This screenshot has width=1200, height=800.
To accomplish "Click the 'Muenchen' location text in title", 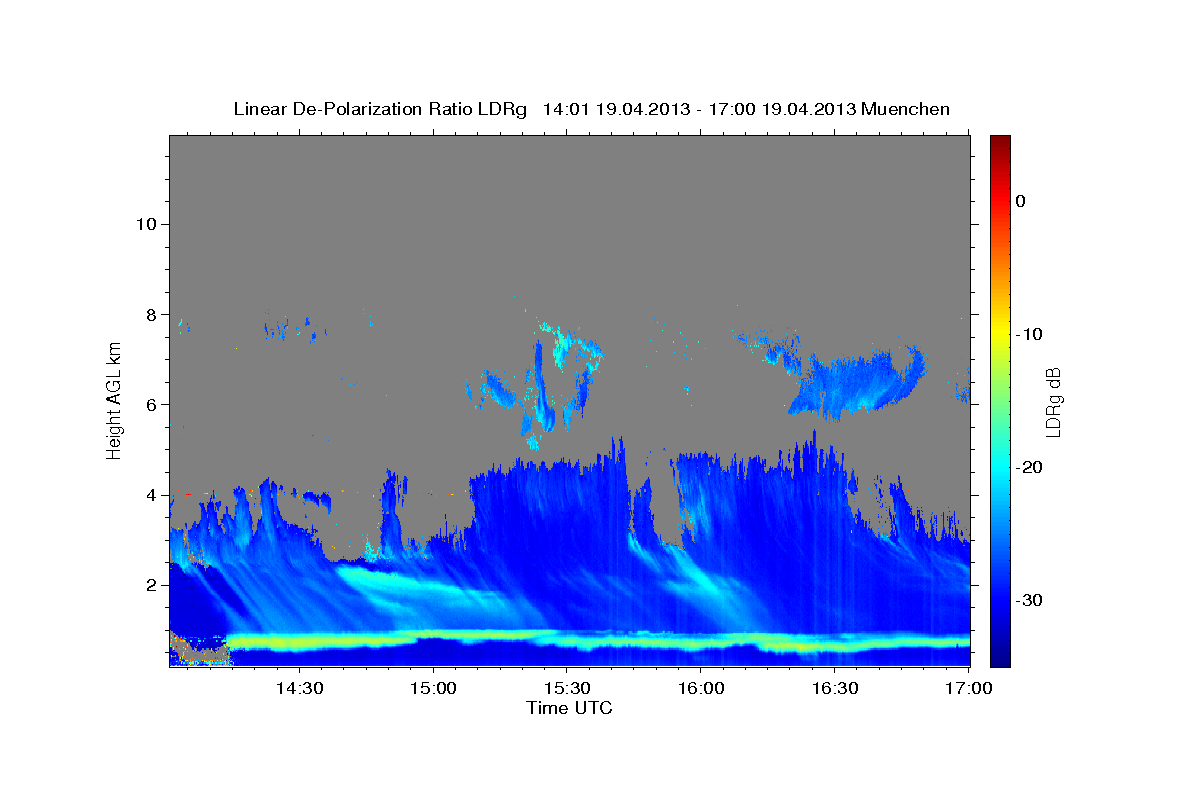I will point(905,109).
